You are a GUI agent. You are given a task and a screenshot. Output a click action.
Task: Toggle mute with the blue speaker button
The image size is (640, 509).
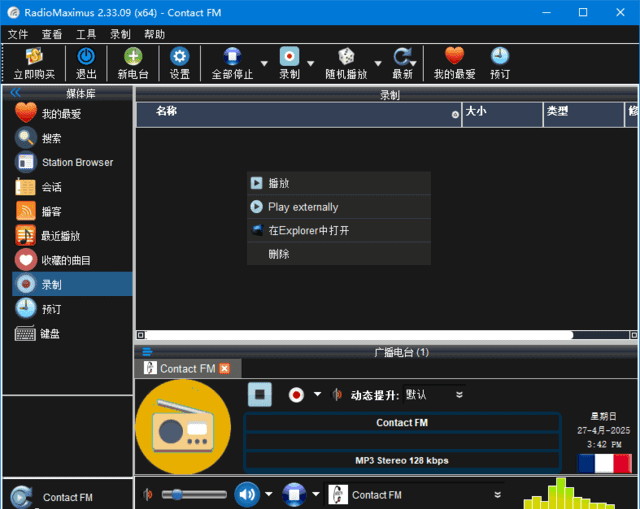point(247,494)
